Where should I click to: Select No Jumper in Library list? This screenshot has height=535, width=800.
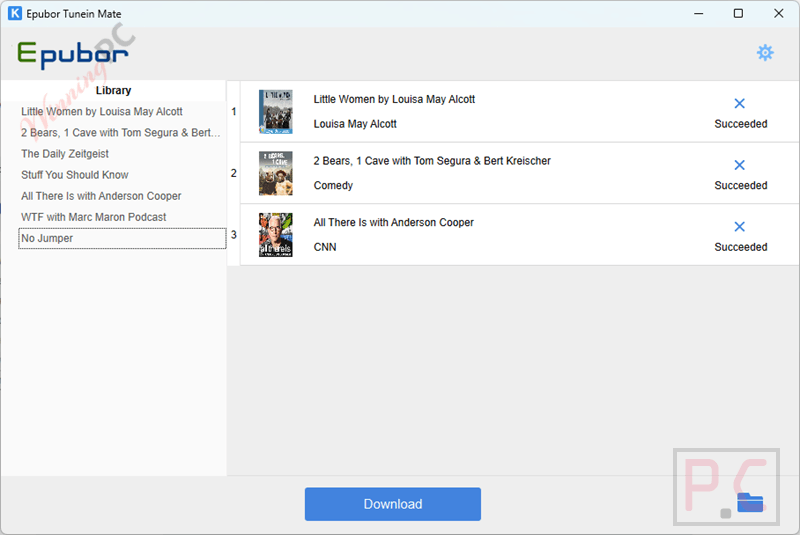pos(122,238)
